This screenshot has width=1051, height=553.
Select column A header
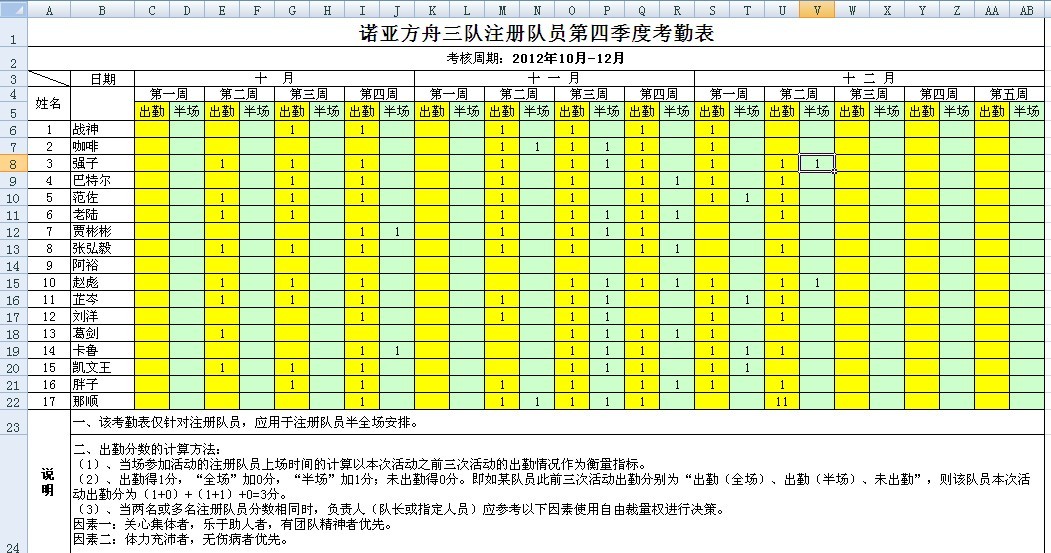click(x=49, y=10)
